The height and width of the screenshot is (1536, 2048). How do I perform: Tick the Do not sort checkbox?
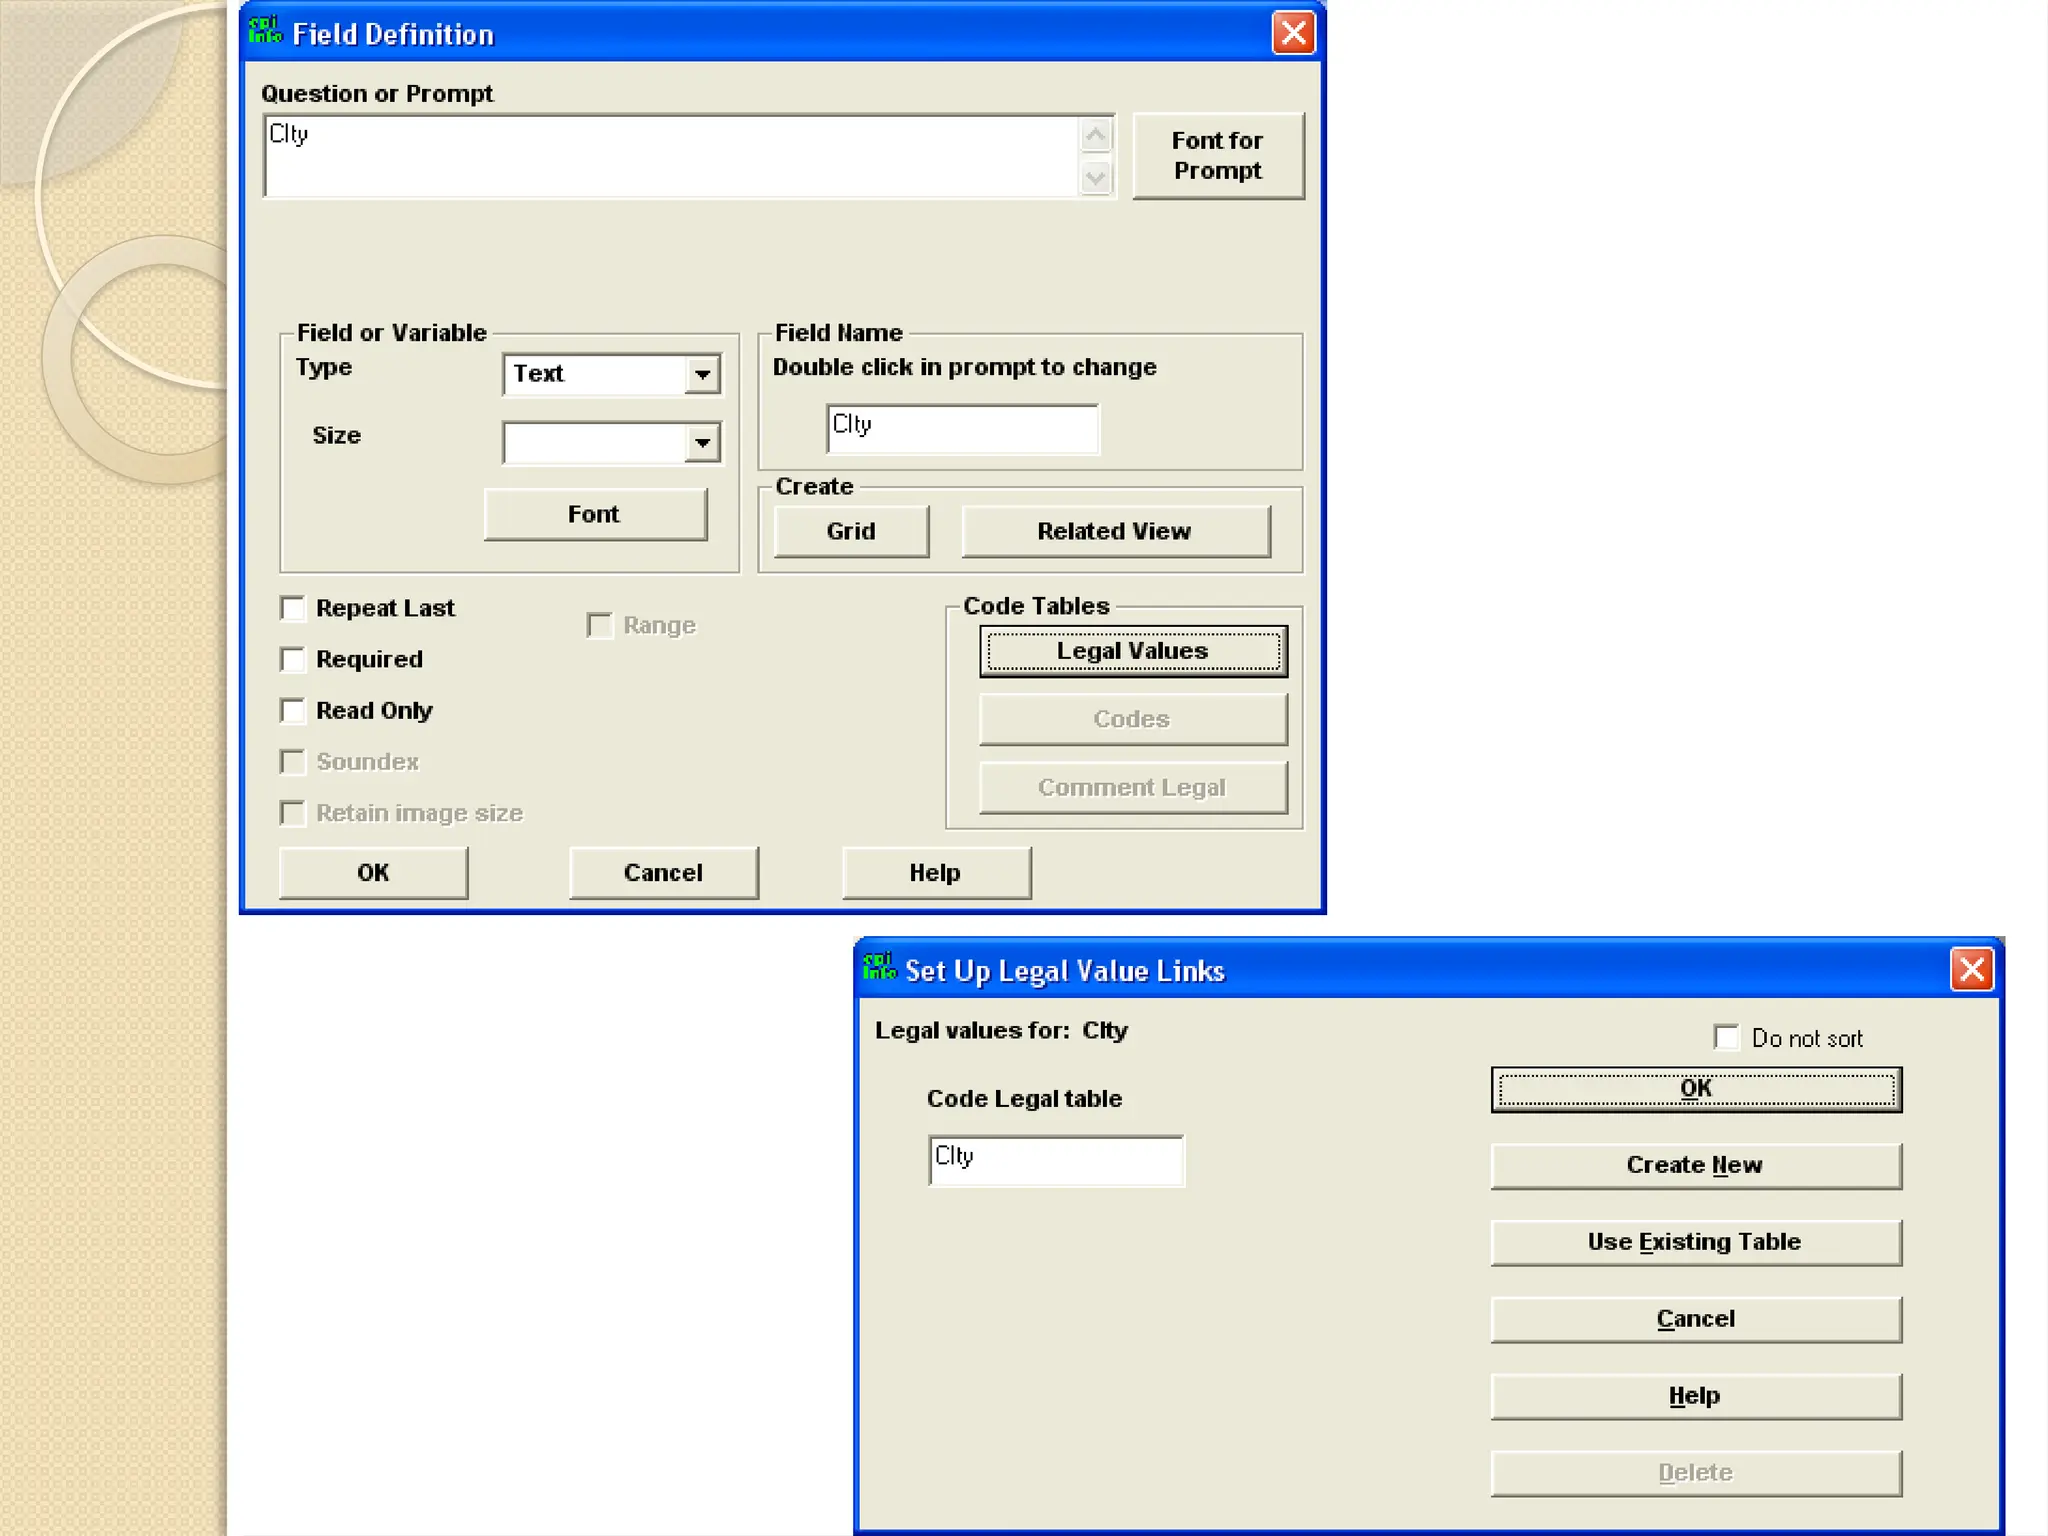[x=1727, y=1037]
